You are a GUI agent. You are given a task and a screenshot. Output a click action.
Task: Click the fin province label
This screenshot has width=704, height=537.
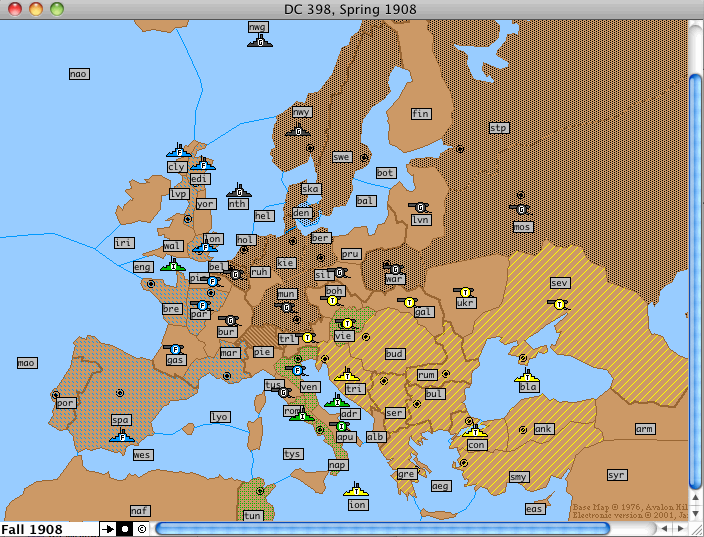421,114
